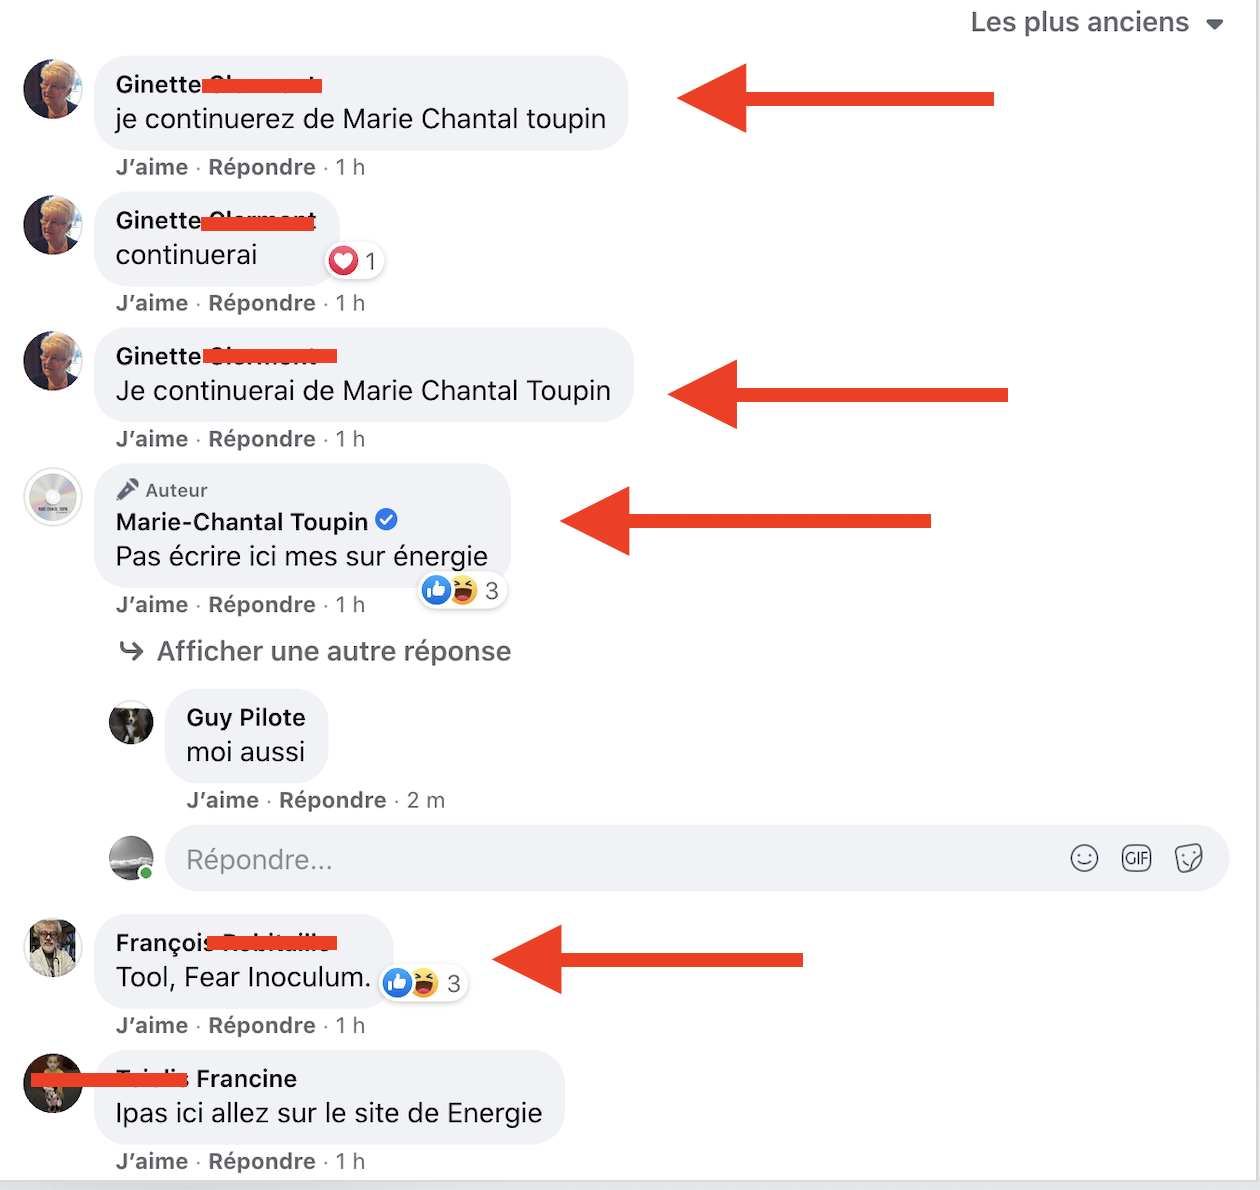The height and width of the screenshot is (1190, 1260).
Task: Like the 'Tool, Fear Inoculum' comment
Action: pyautogui.click(x=152, y=1025)
